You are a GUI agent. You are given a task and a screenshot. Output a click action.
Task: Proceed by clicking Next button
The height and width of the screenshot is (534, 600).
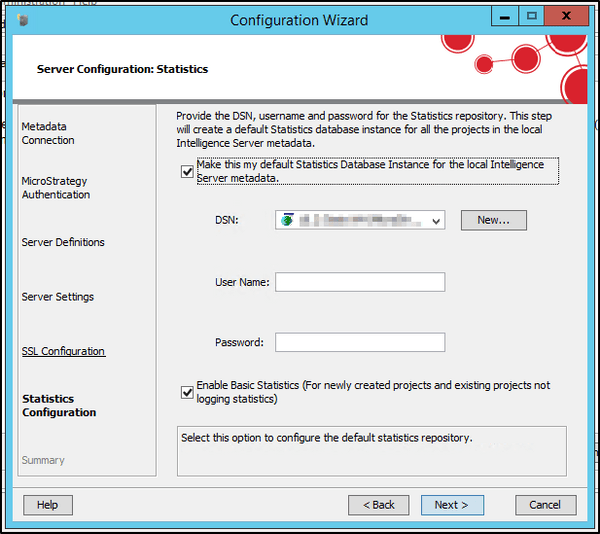(451, 505)
